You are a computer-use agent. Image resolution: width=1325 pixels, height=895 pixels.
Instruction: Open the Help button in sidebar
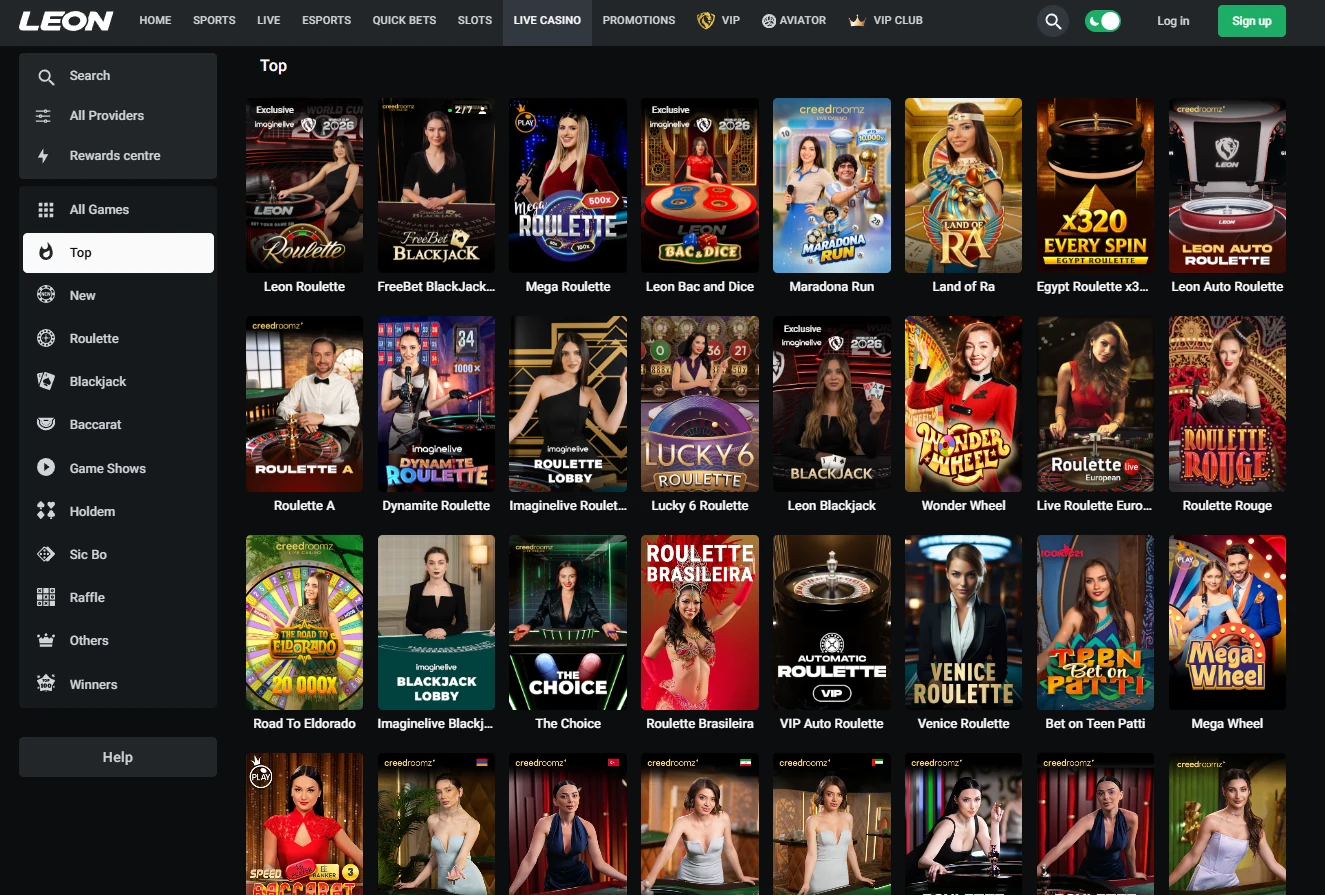(118, 757)
